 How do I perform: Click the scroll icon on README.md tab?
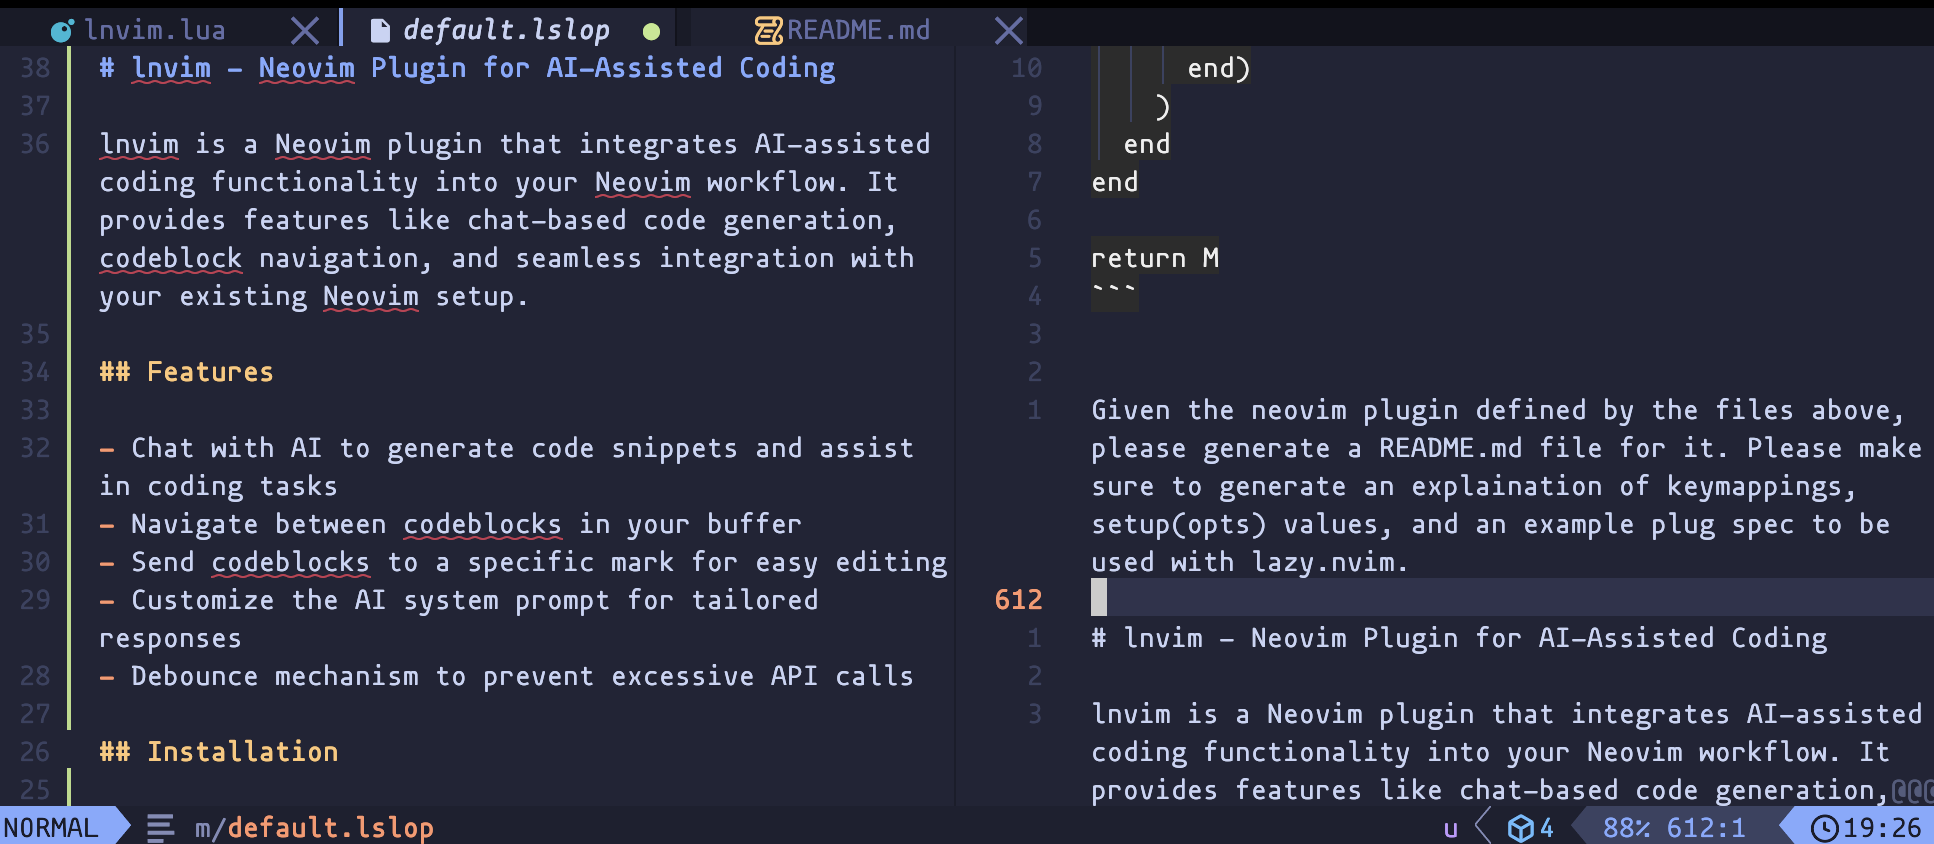coord(768,31)
